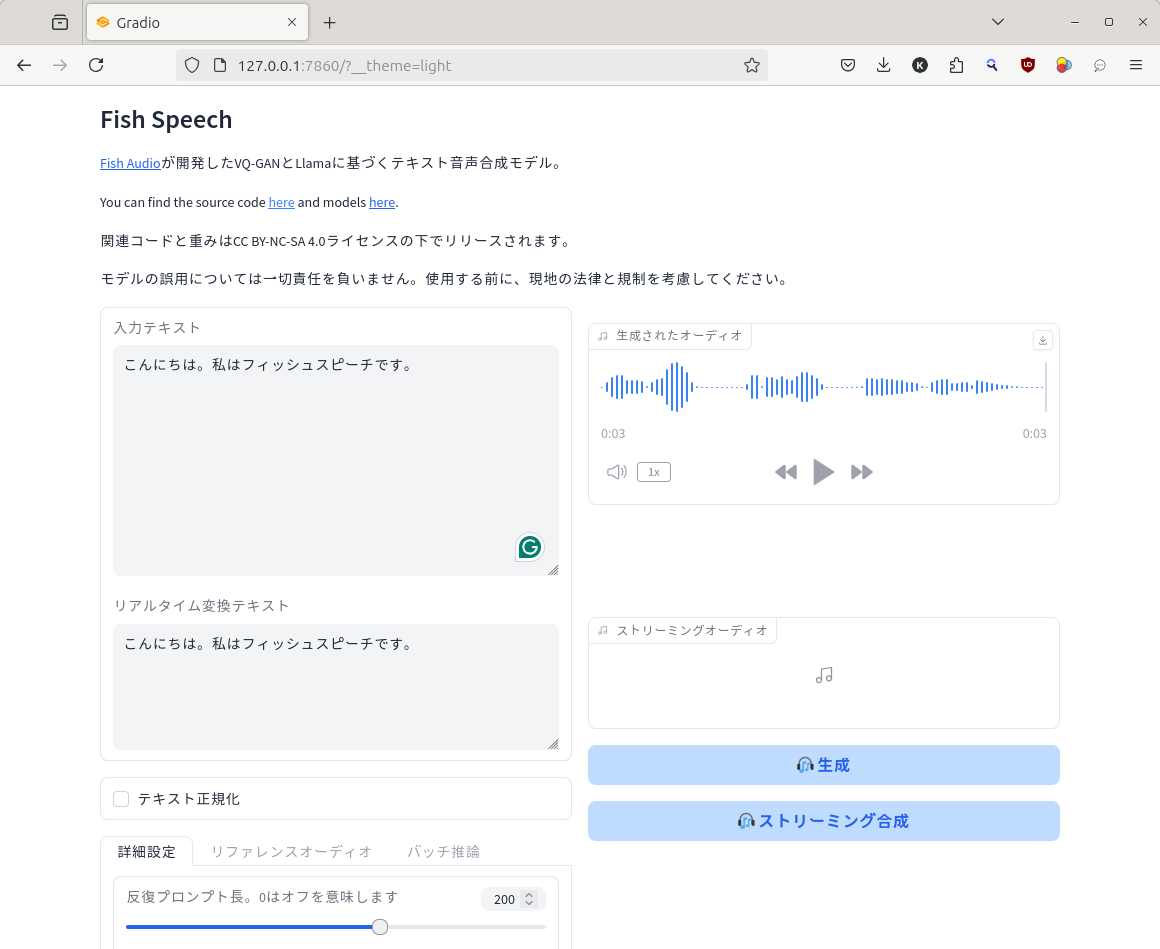The width and height of the screenshot is (1160, 949).
Task: Select the 詳細設定 tab
Action: pos(146,851)
